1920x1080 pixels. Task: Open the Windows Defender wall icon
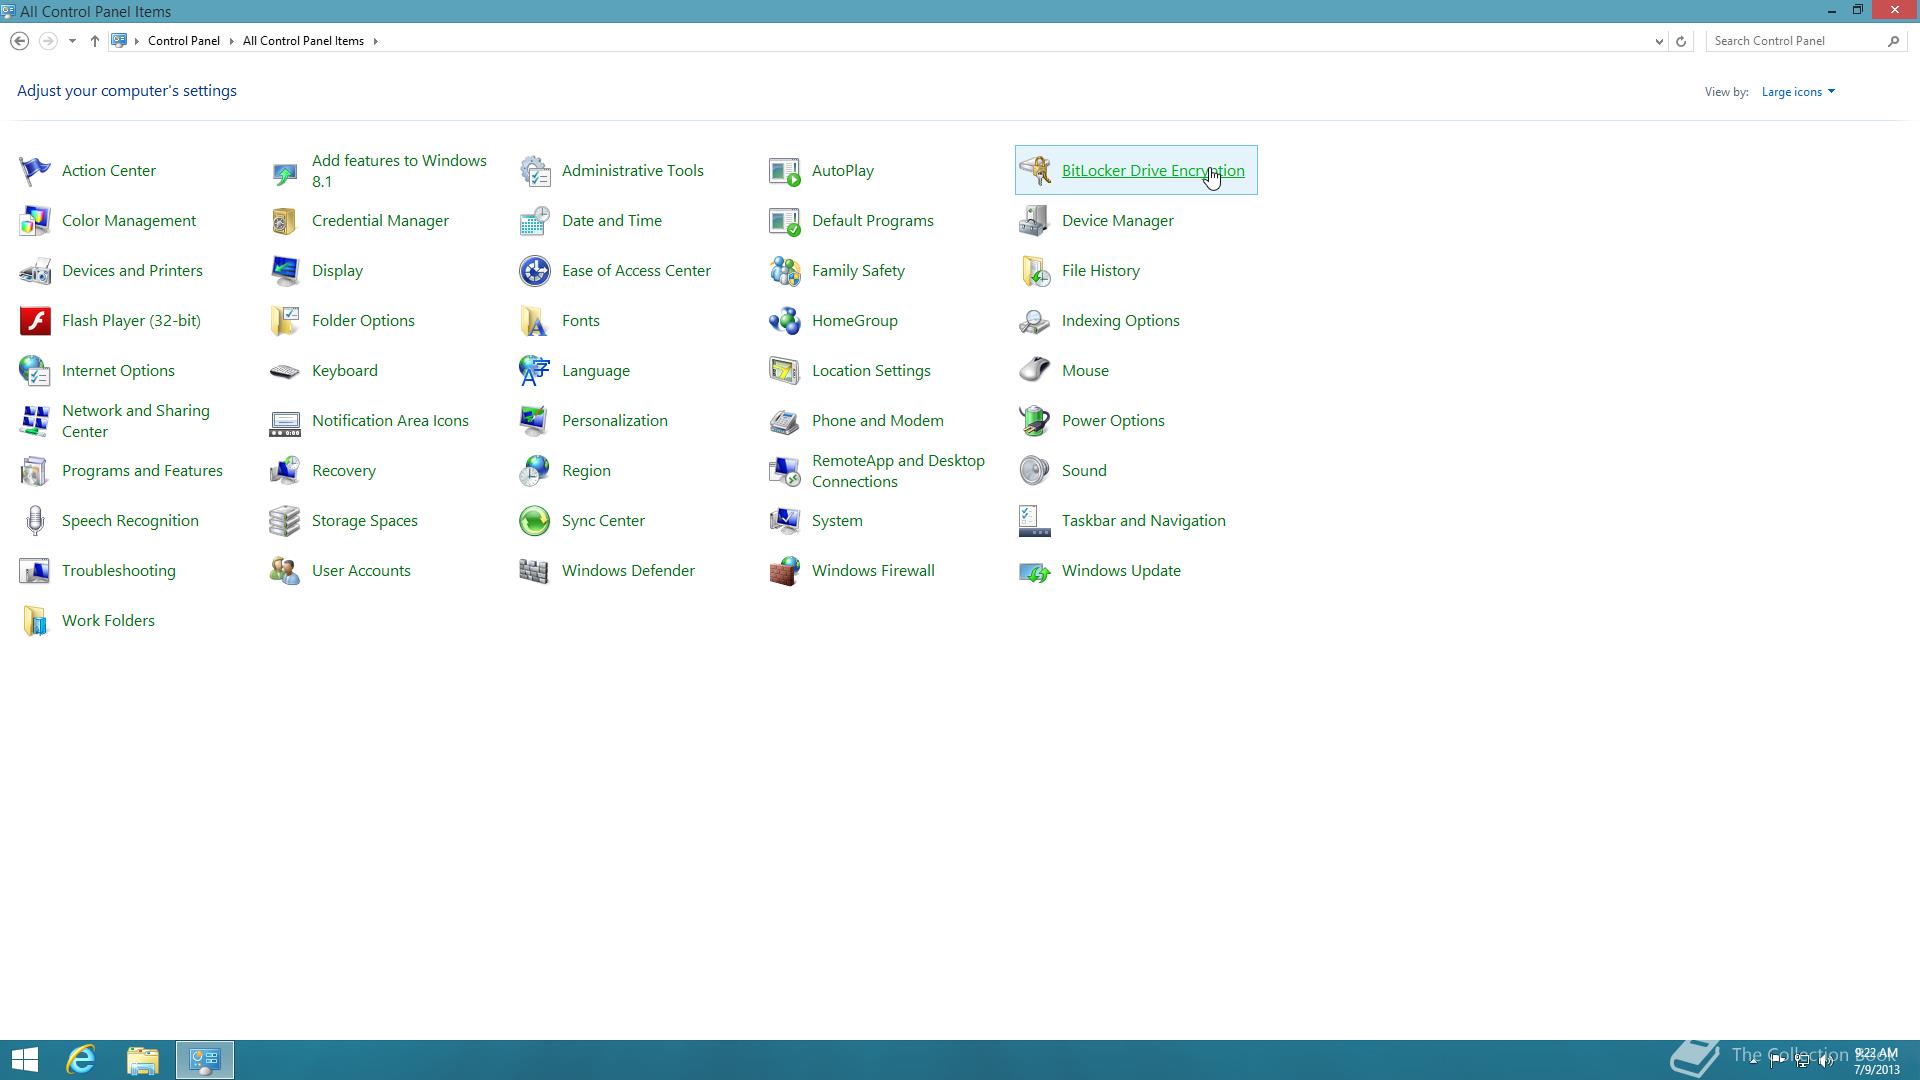tap(535, 571)
